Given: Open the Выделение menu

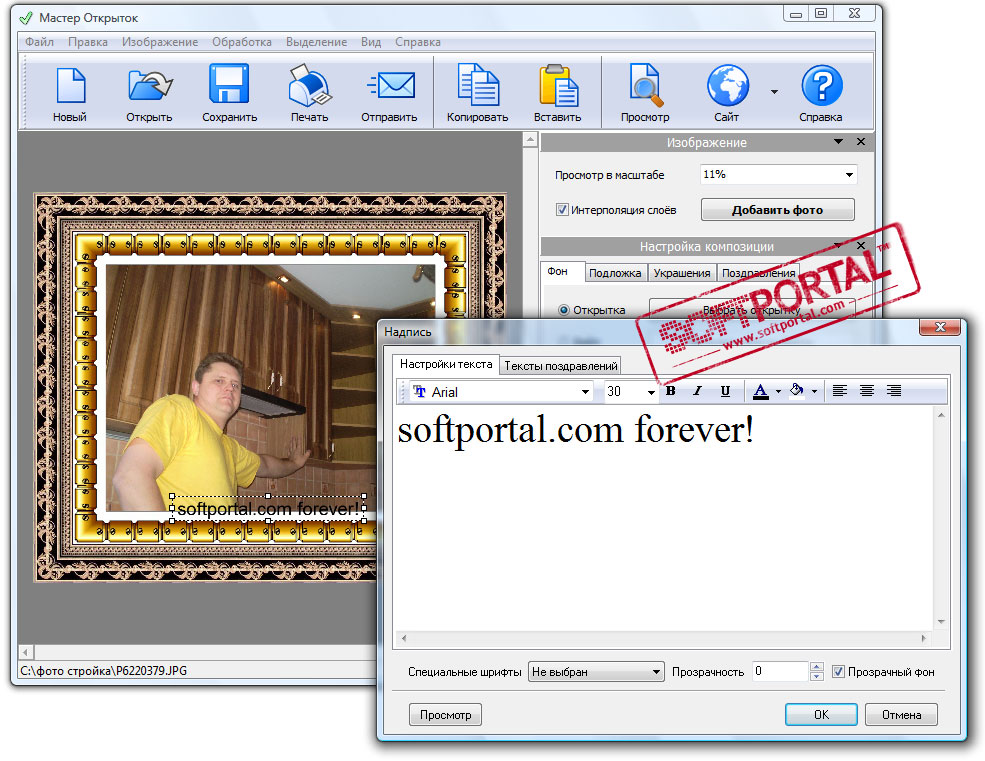Looking at the screenshot, I should coord(317,42).
